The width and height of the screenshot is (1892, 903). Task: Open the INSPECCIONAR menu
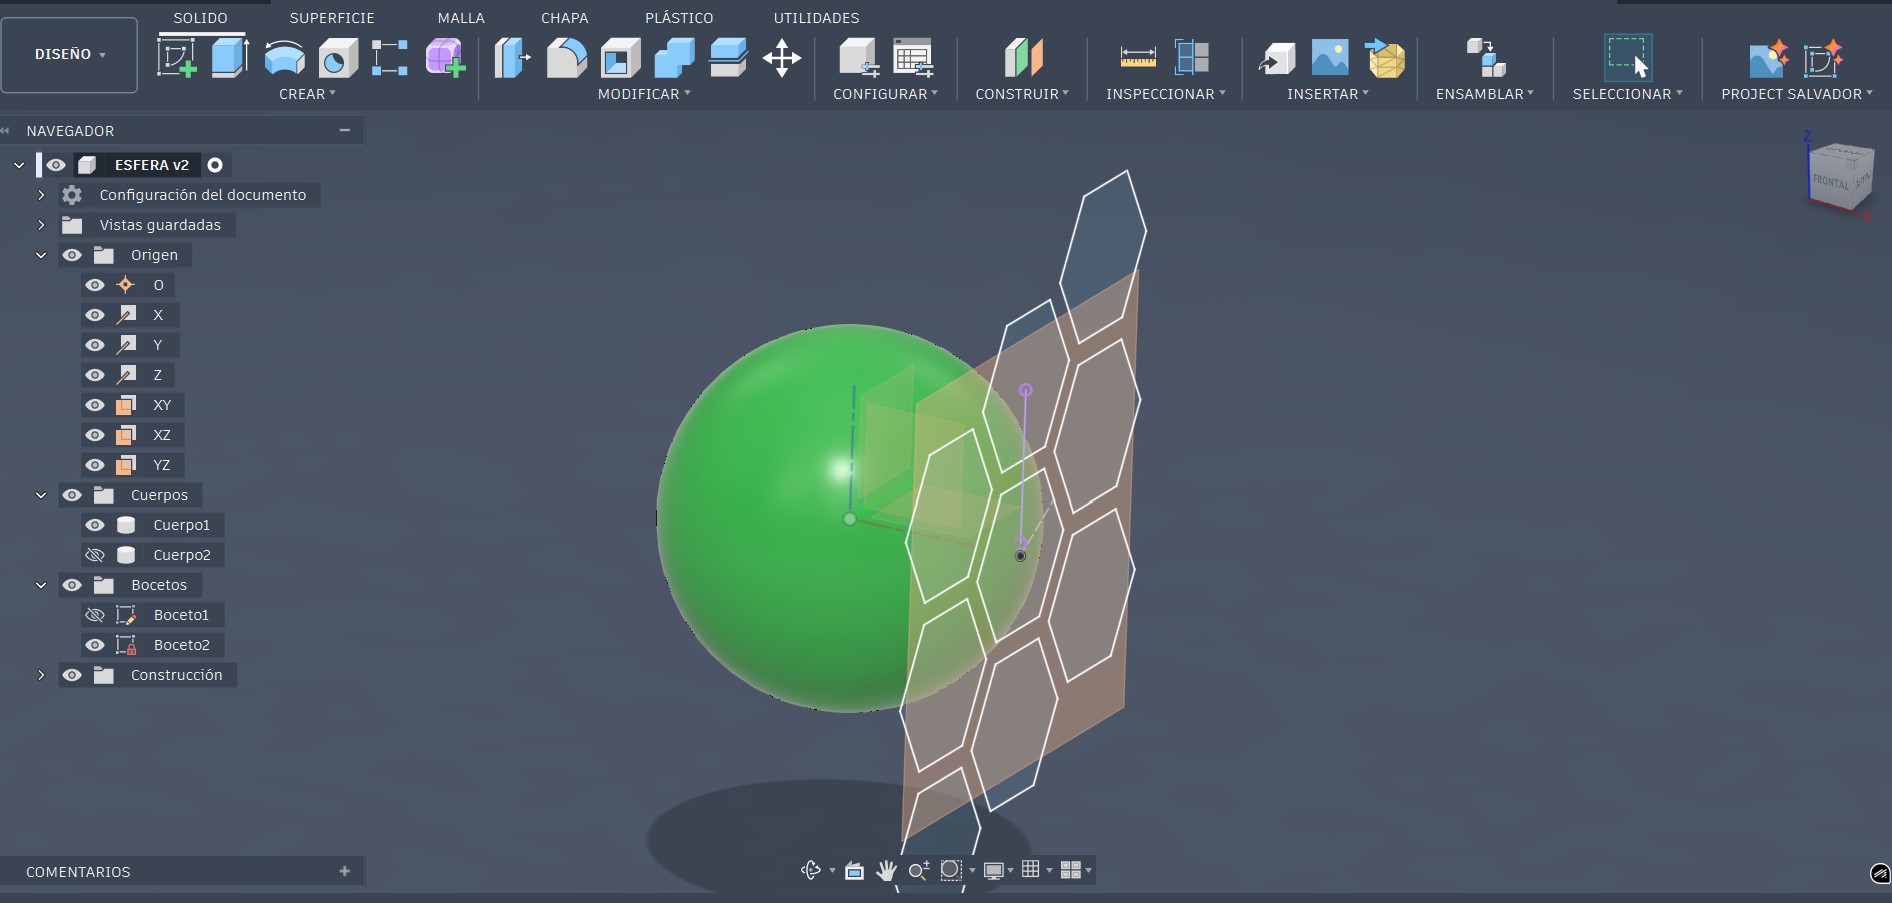[x=1165, y=94]
